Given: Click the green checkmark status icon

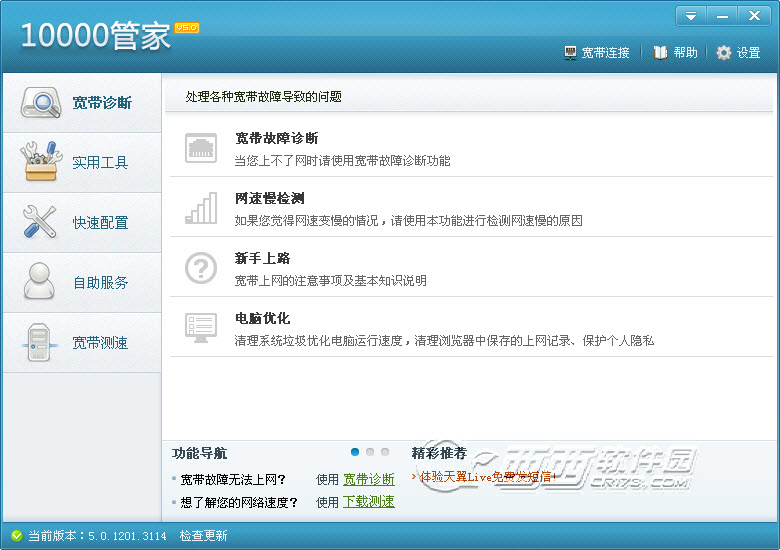Looking at the screenshot, I should click(x=17, y=536).
